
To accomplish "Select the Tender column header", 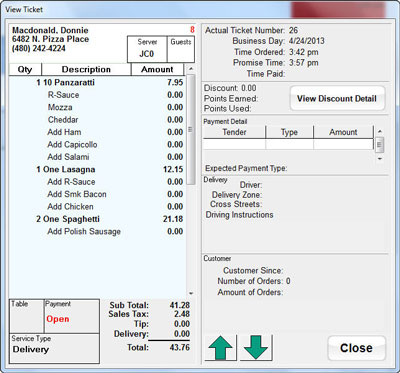I will [x=234, y=132].
